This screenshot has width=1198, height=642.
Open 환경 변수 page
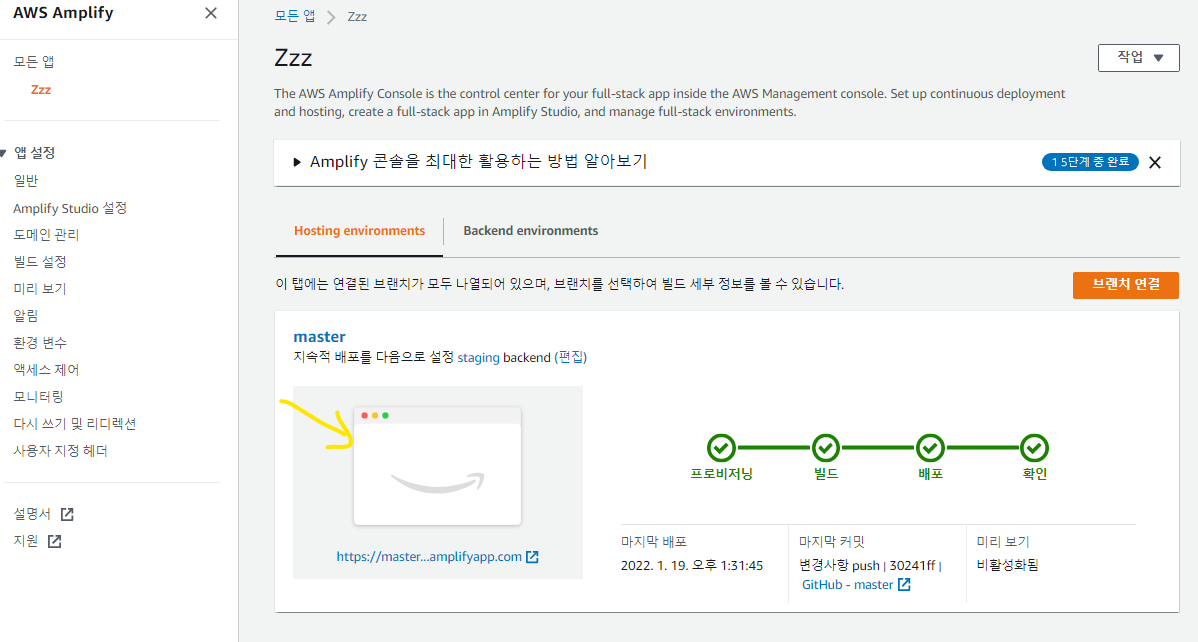coord(40,342)
